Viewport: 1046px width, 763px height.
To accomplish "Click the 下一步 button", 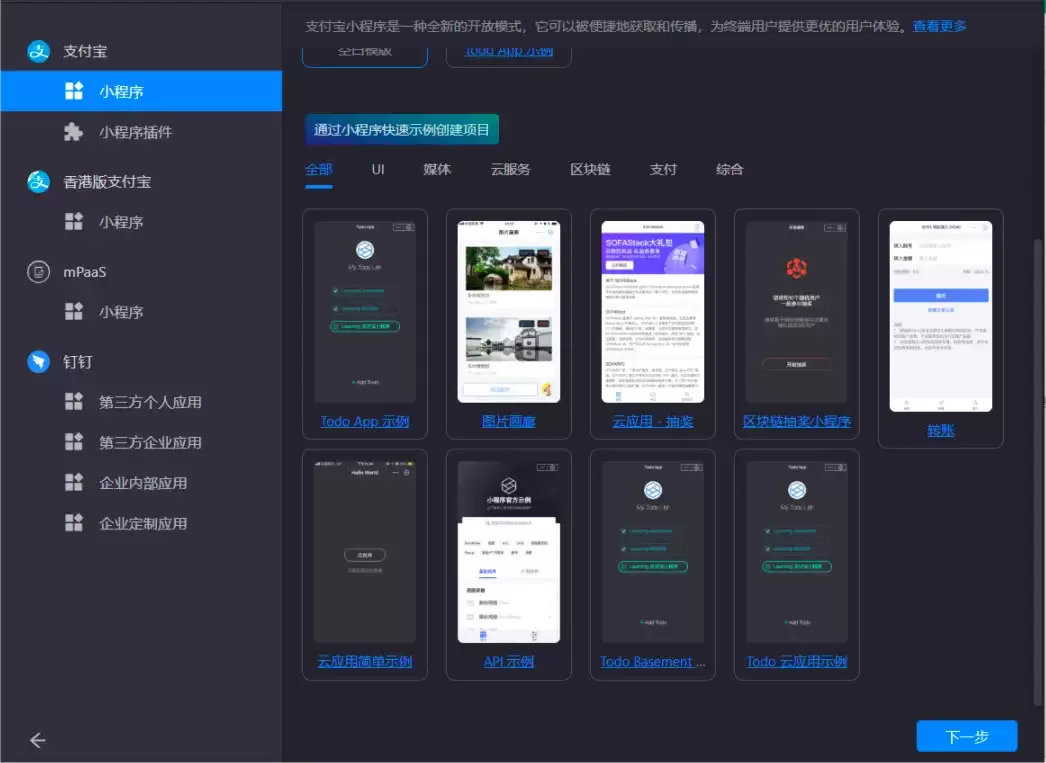I will pos(967,736).
